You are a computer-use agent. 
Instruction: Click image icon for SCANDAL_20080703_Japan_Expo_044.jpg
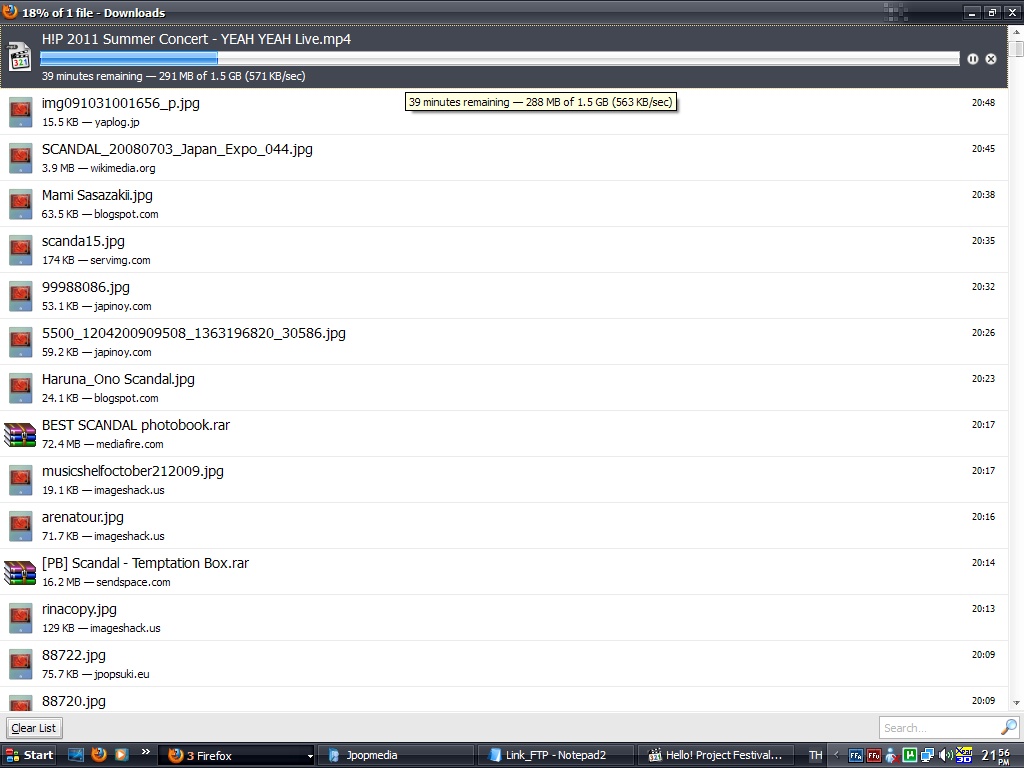point(20,158)
